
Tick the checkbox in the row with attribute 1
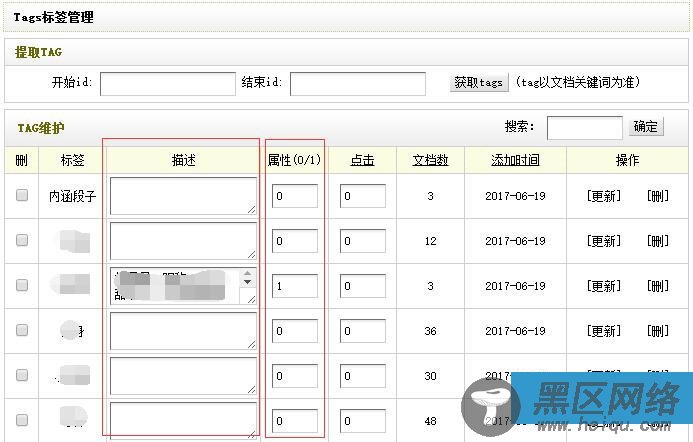pos(22,285)
